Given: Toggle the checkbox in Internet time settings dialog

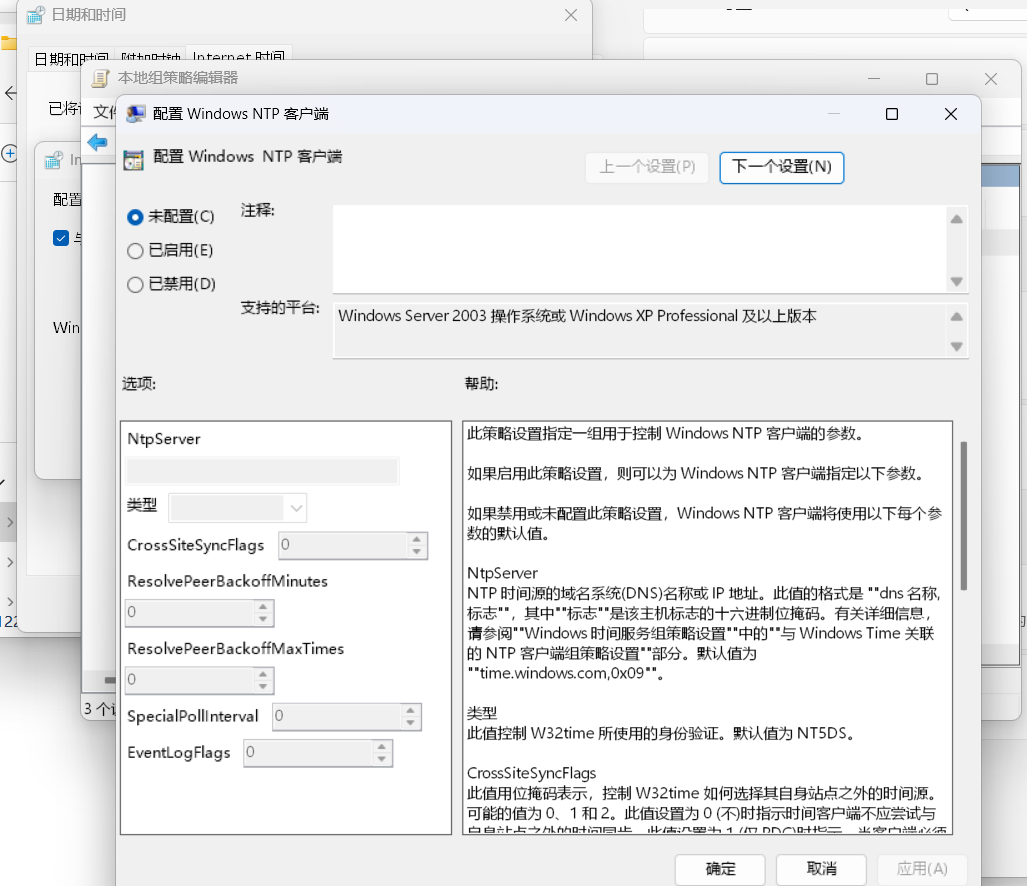Looking at the screenshot, I should [x=60, y=238].
